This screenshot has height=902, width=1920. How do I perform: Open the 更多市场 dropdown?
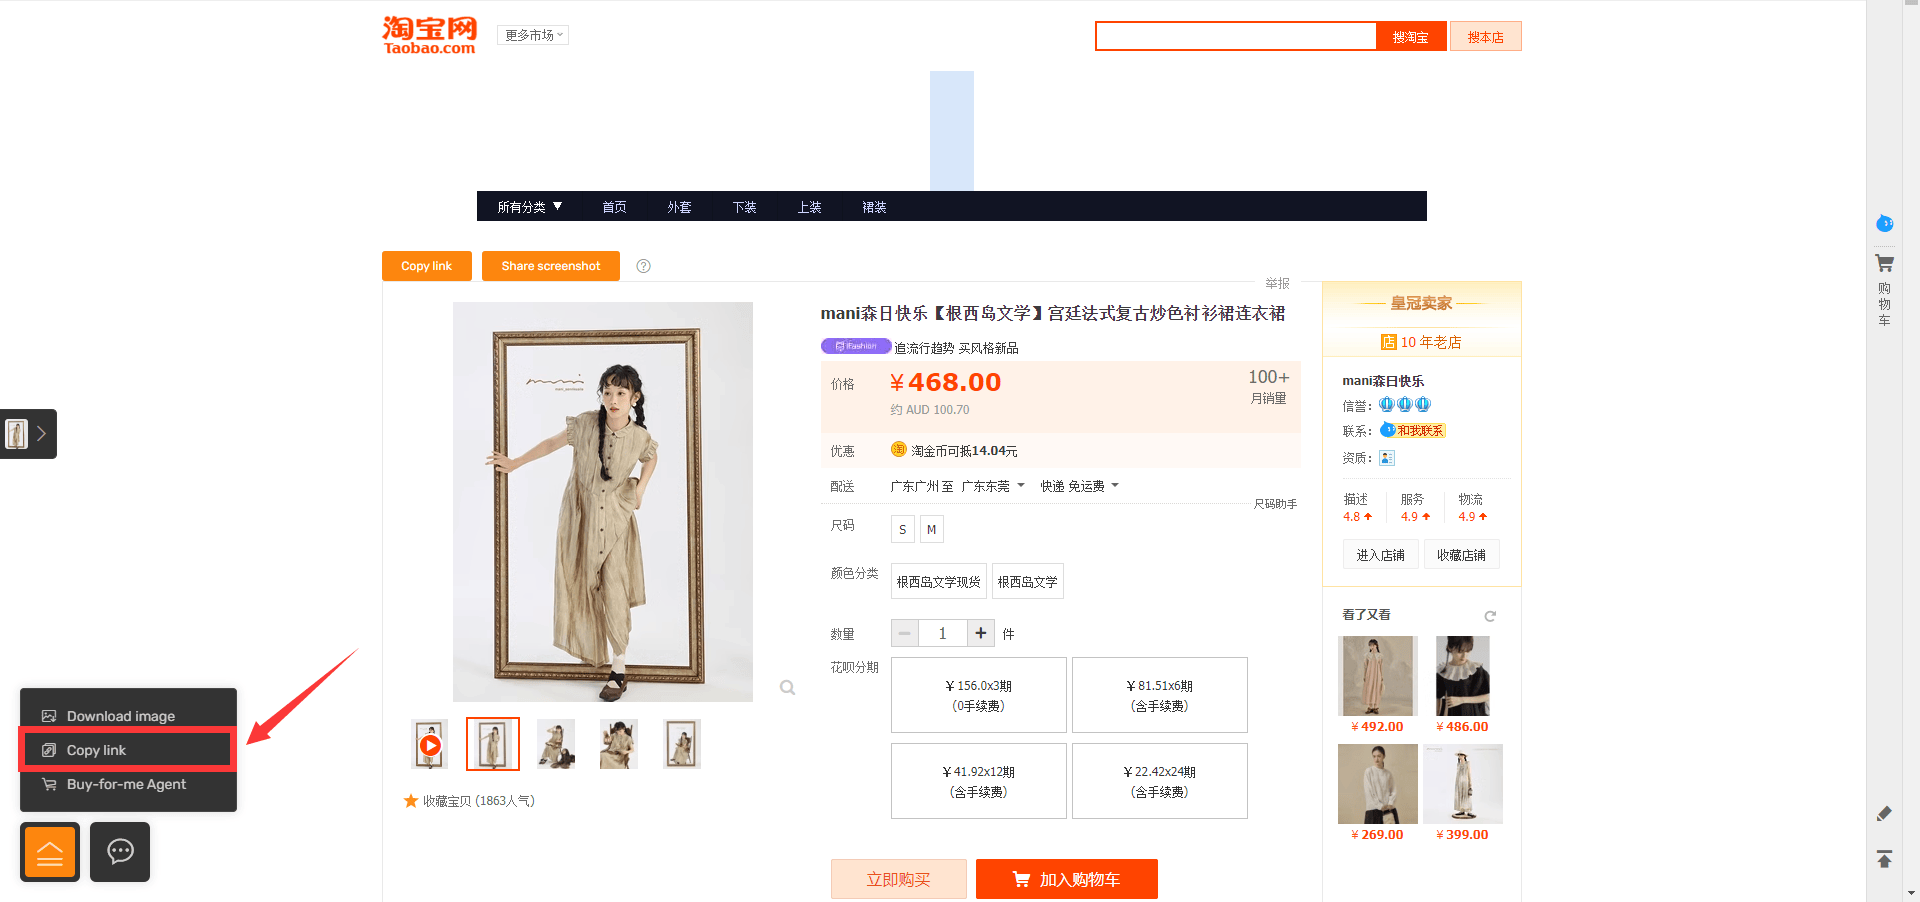coord(533,35)
